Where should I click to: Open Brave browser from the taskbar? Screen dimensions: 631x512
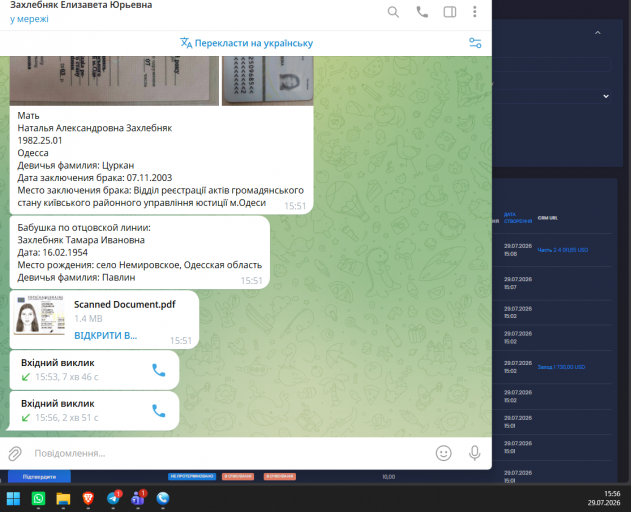tap(88, 499)
